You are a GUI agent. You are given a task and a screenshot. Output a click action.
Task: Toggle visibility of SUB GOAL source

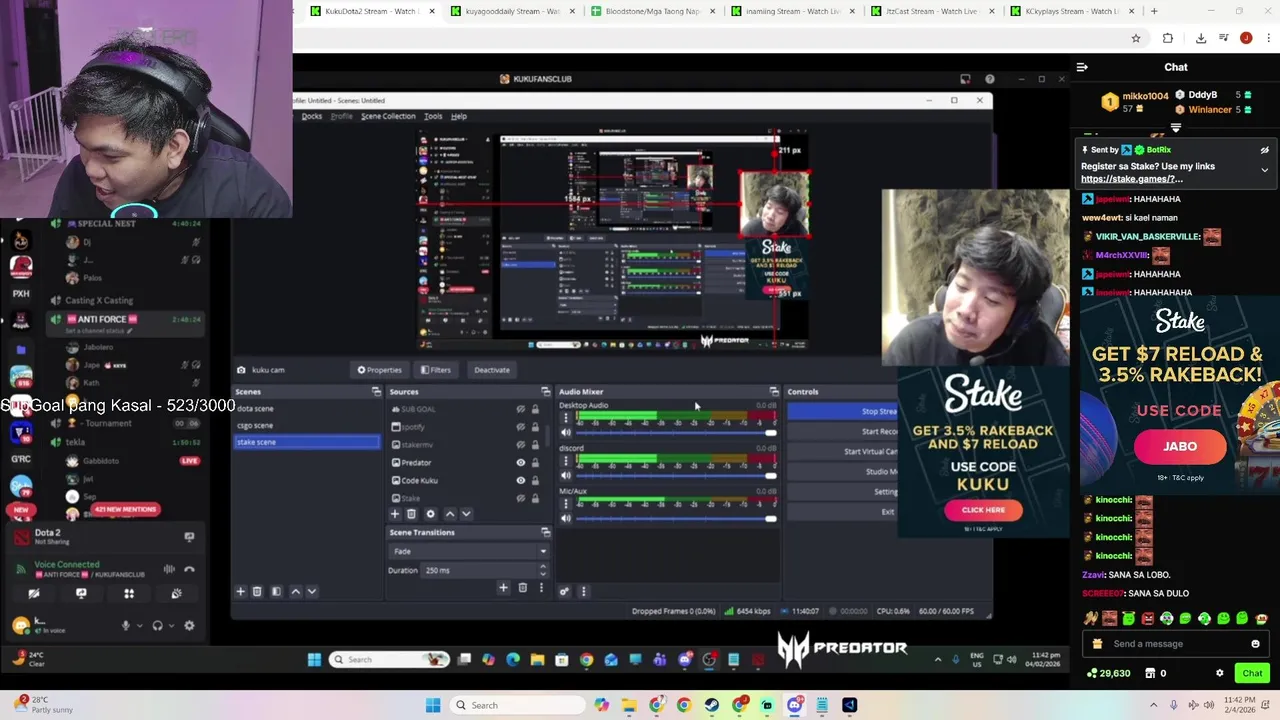520,409
